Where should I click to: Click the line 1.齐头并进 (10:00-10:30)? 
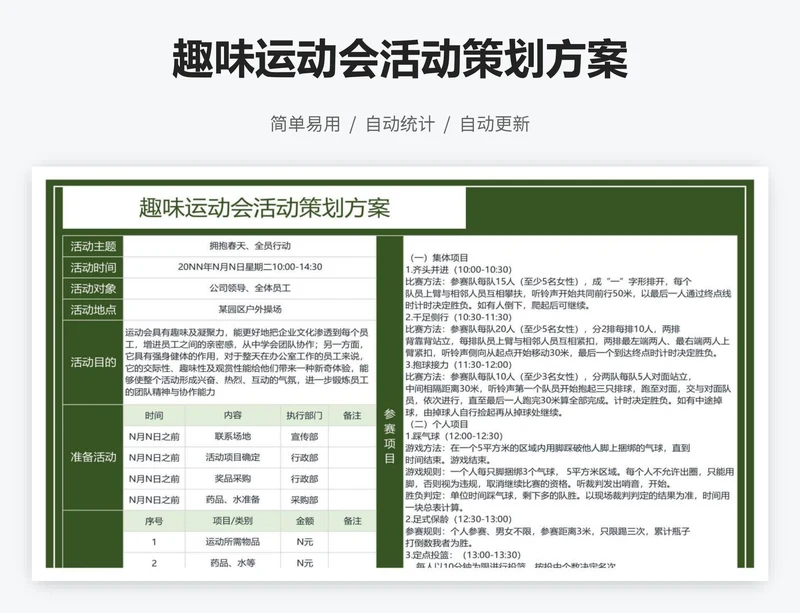[458, 269]
